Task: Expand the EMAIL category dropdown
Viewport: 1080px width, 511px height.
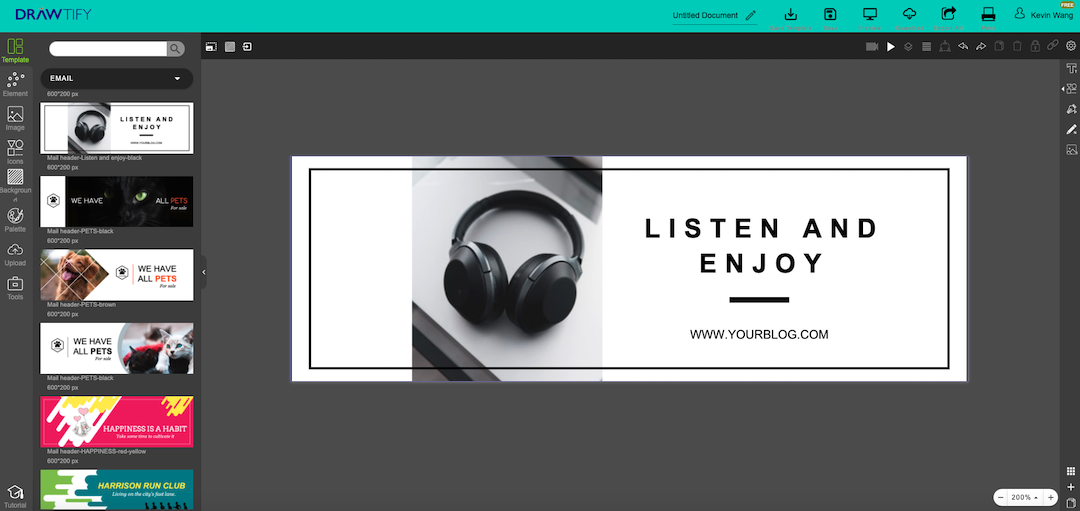Action: point(116,79)
